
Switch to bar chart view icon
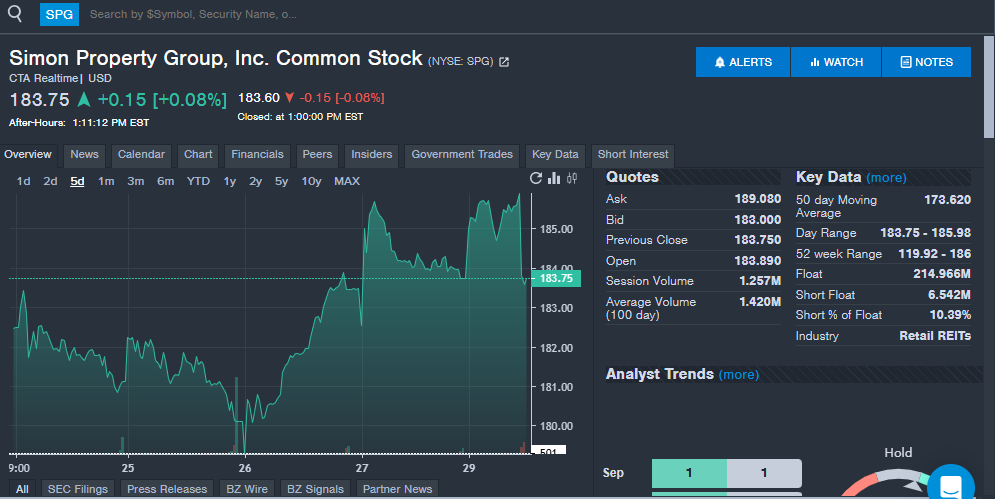tap(554, 179)
